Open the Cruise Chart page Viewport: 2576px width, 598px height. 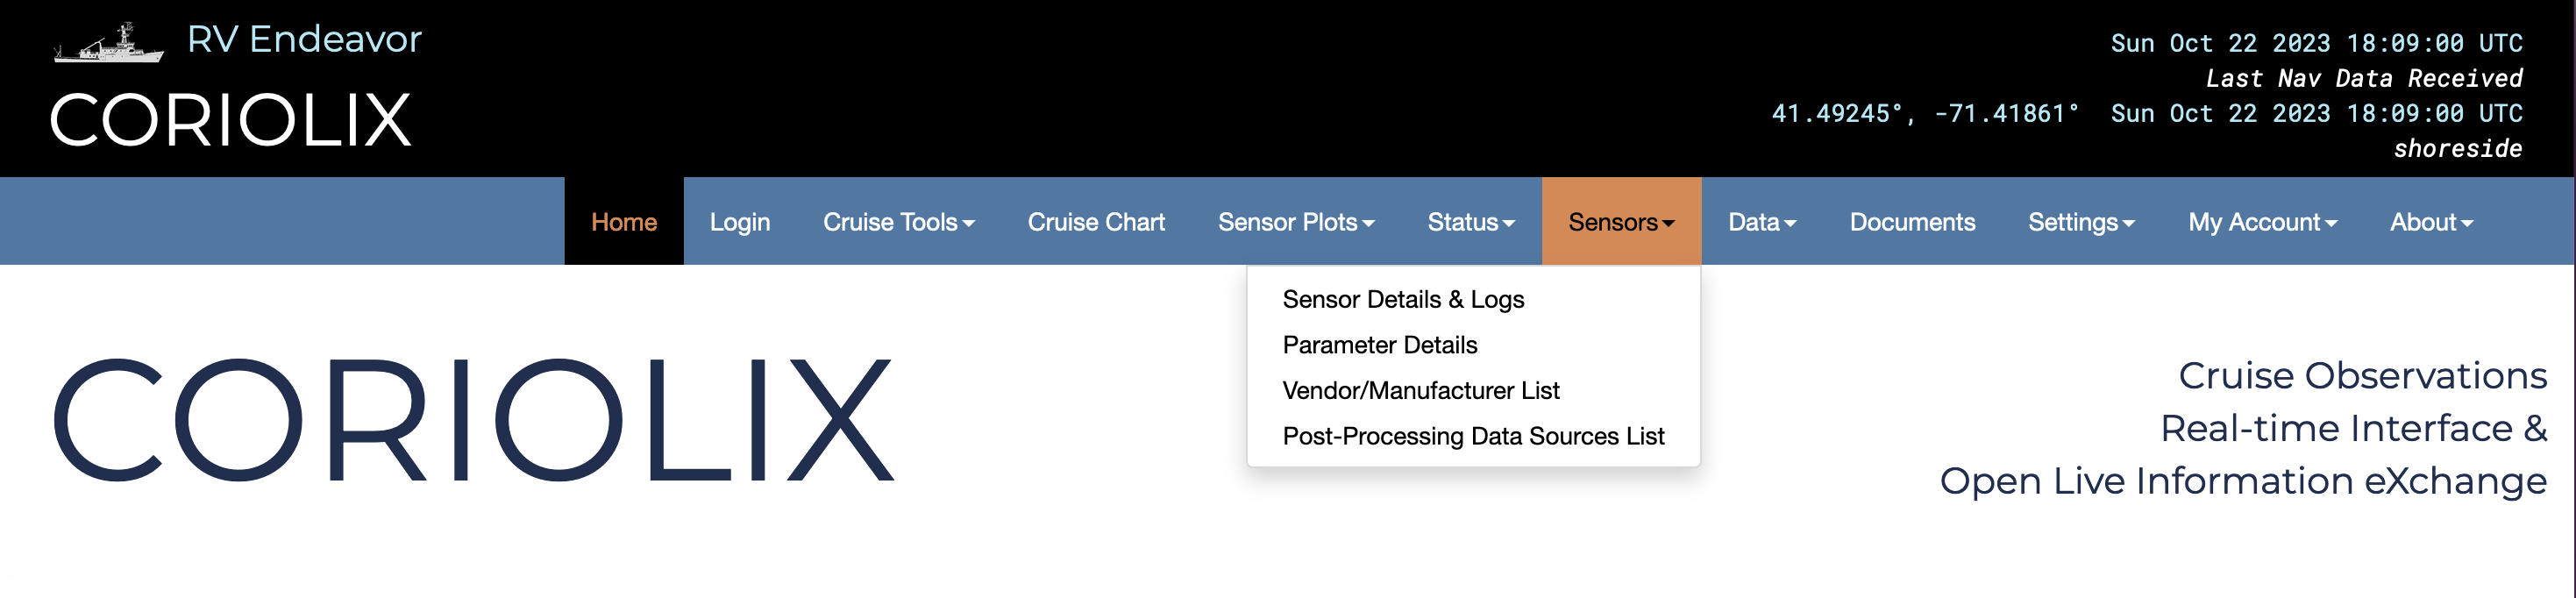point(1096,222)
